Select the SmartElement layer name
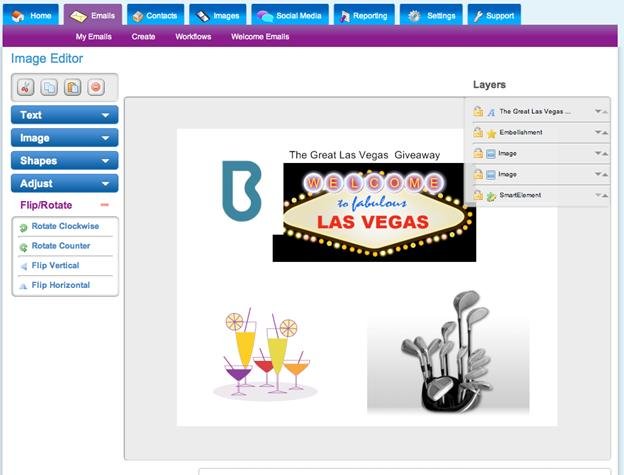 (x=520, y=195)
